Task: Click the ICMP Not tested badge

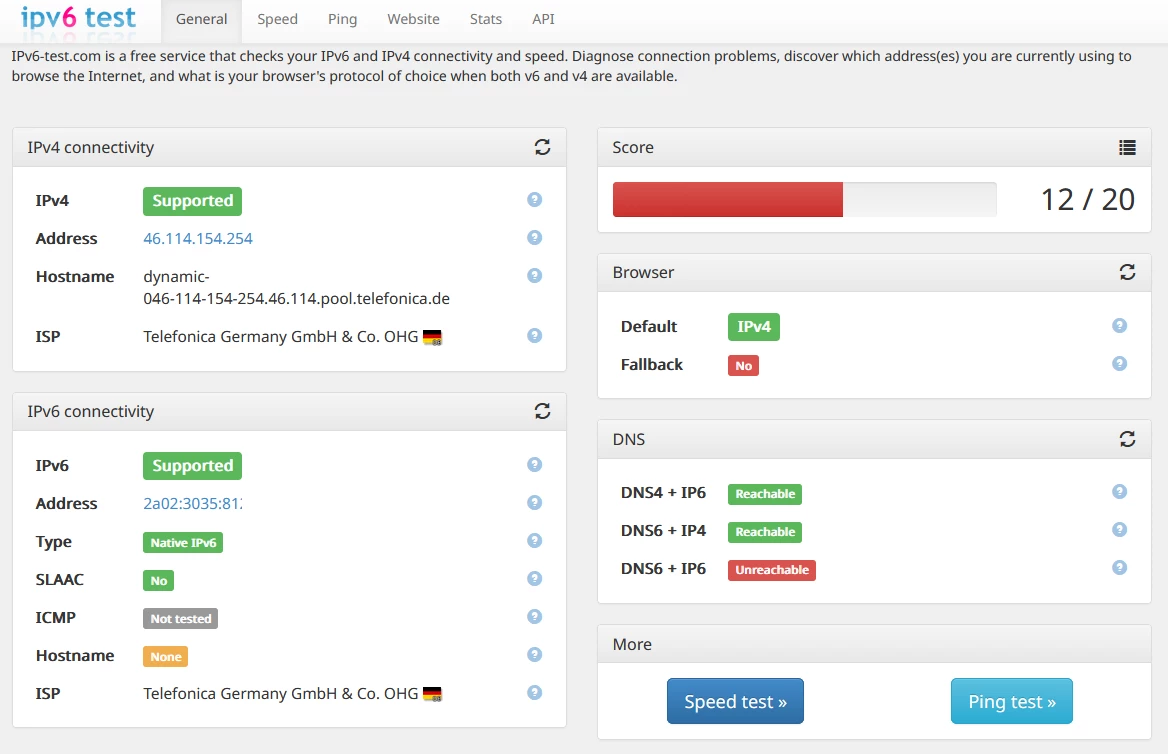Action: point(180,618)
